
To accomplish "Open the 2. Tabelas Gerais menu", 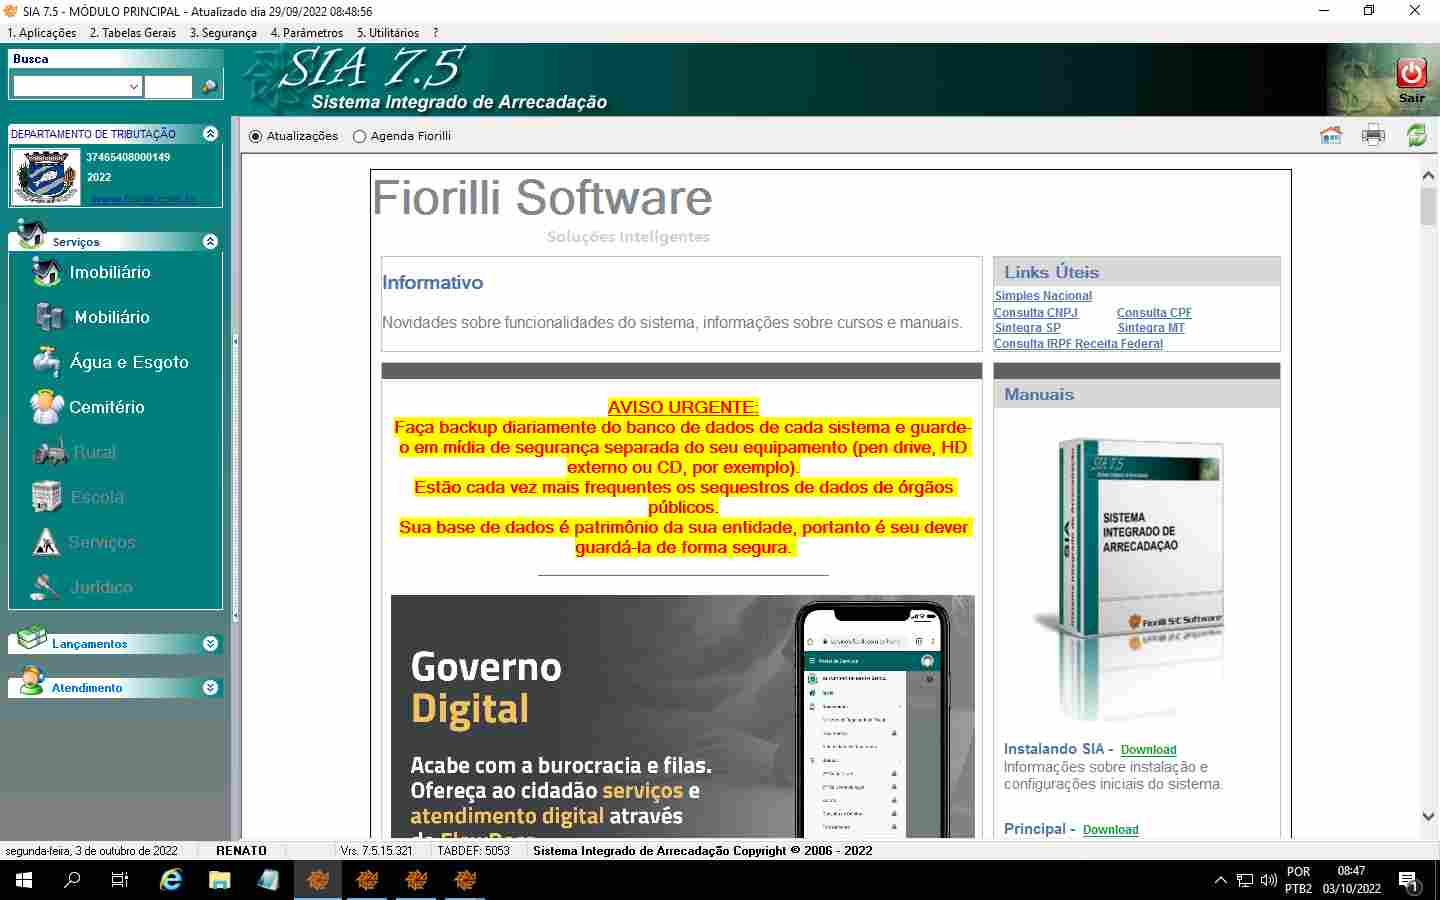I will [x=132, y=33].
